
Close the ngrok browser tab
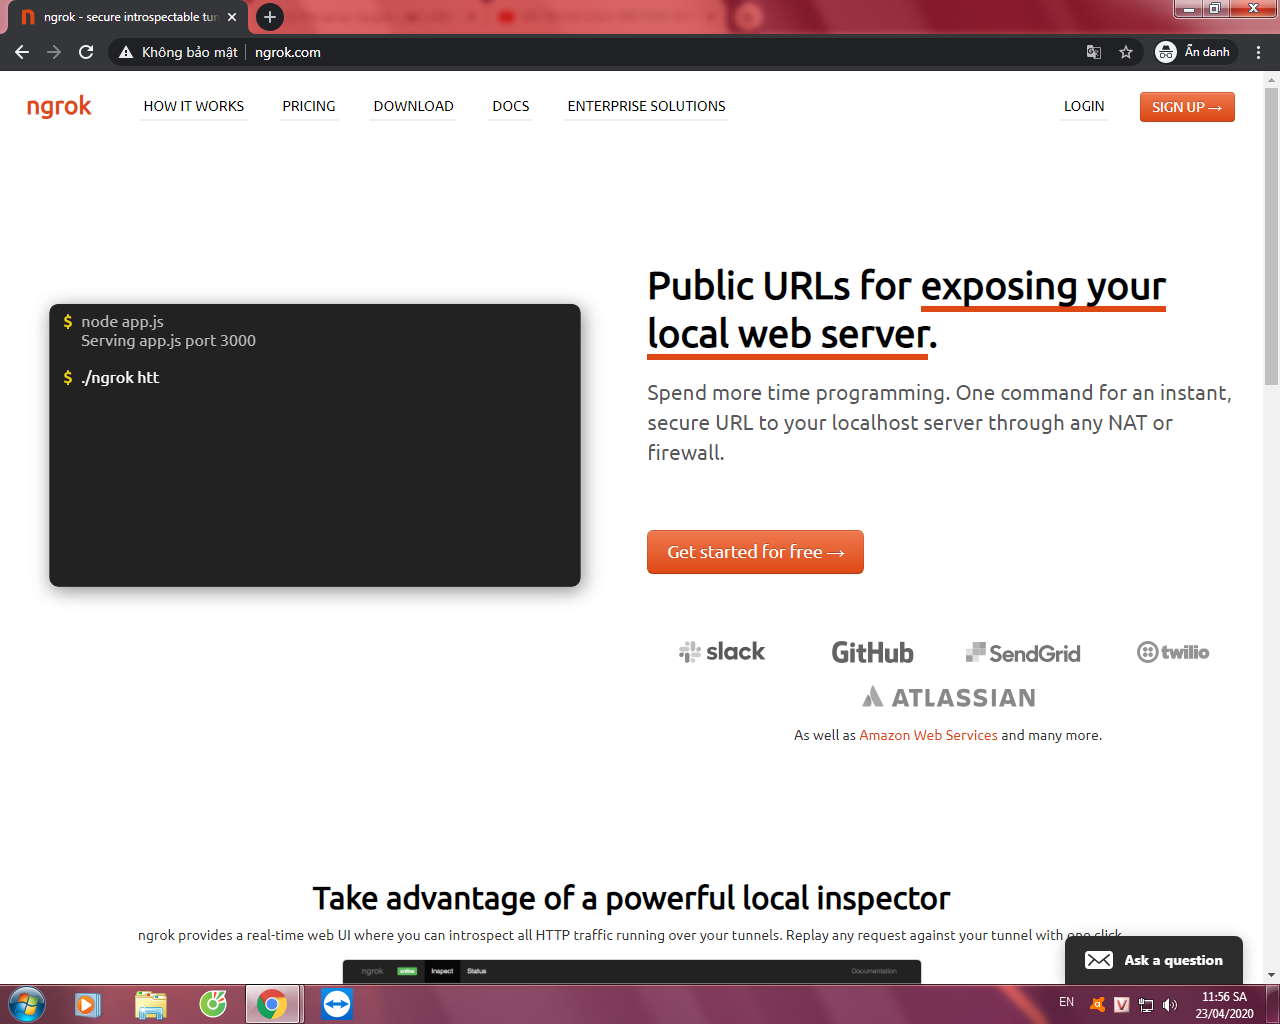pyautogui.click(x=232, y=17)
